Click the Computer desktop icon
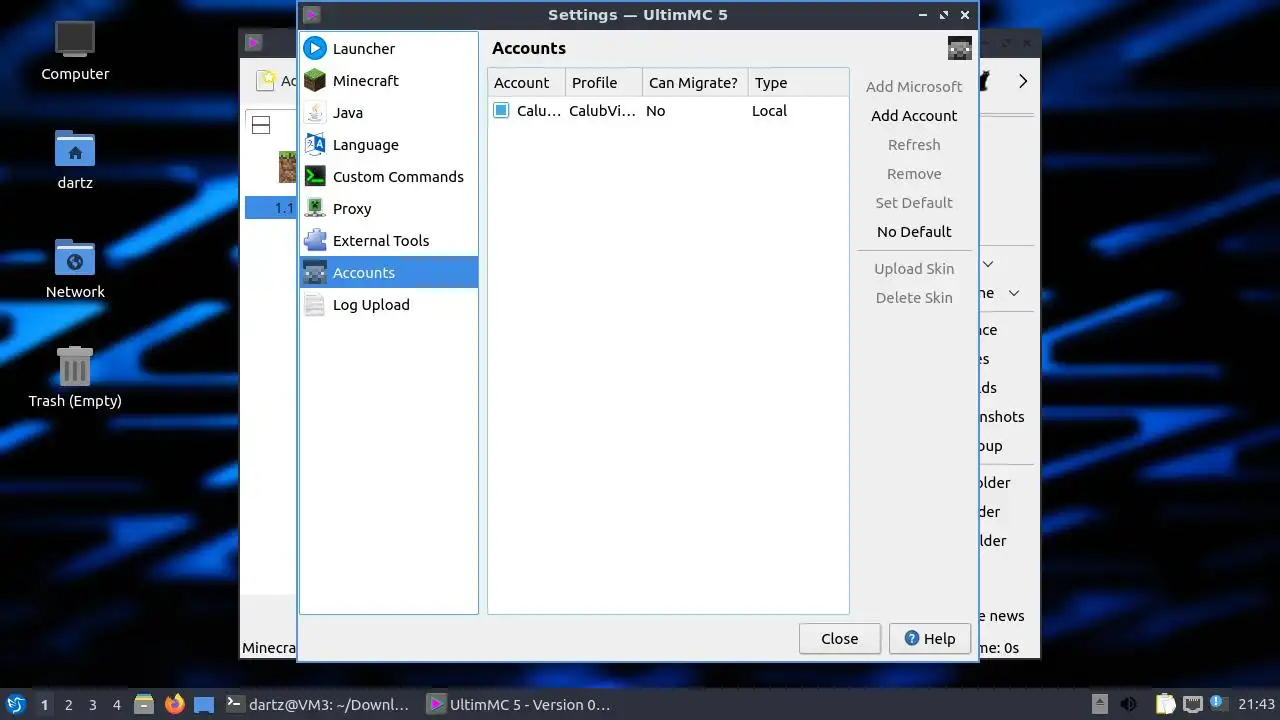Screen dimensions: 1280x720 click(75, 50)
